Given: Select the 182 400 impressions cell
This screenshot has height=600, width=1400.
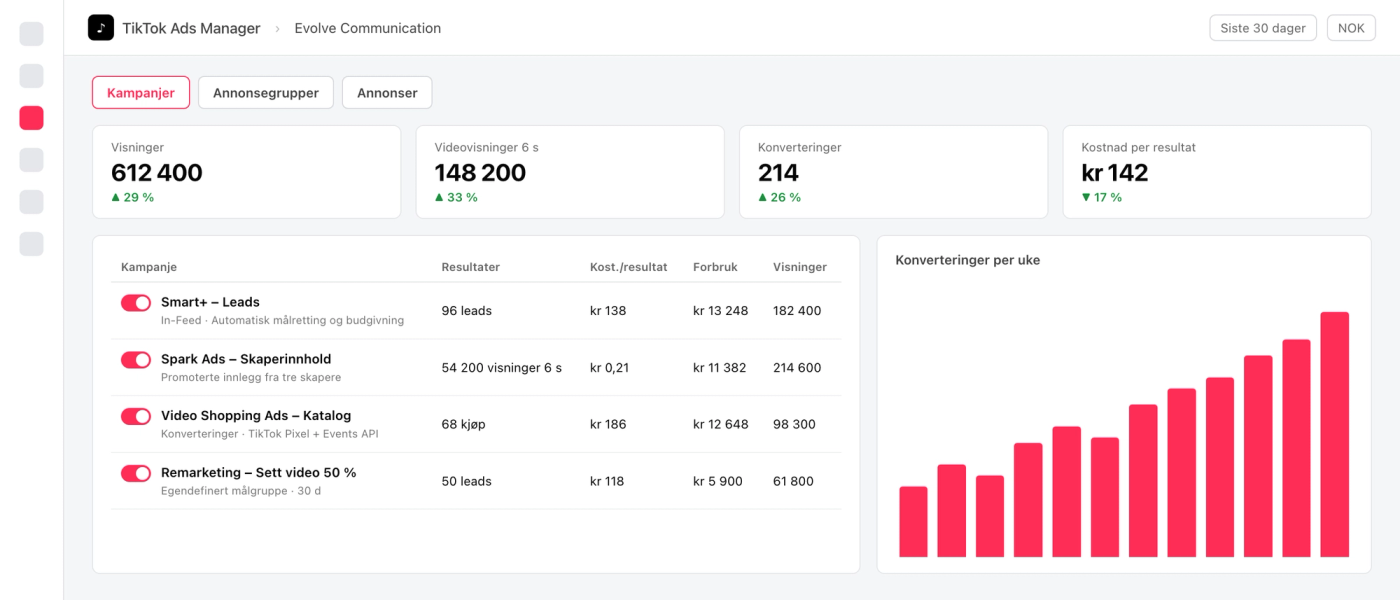Looking at the screenshot, I should pos(797,311).
